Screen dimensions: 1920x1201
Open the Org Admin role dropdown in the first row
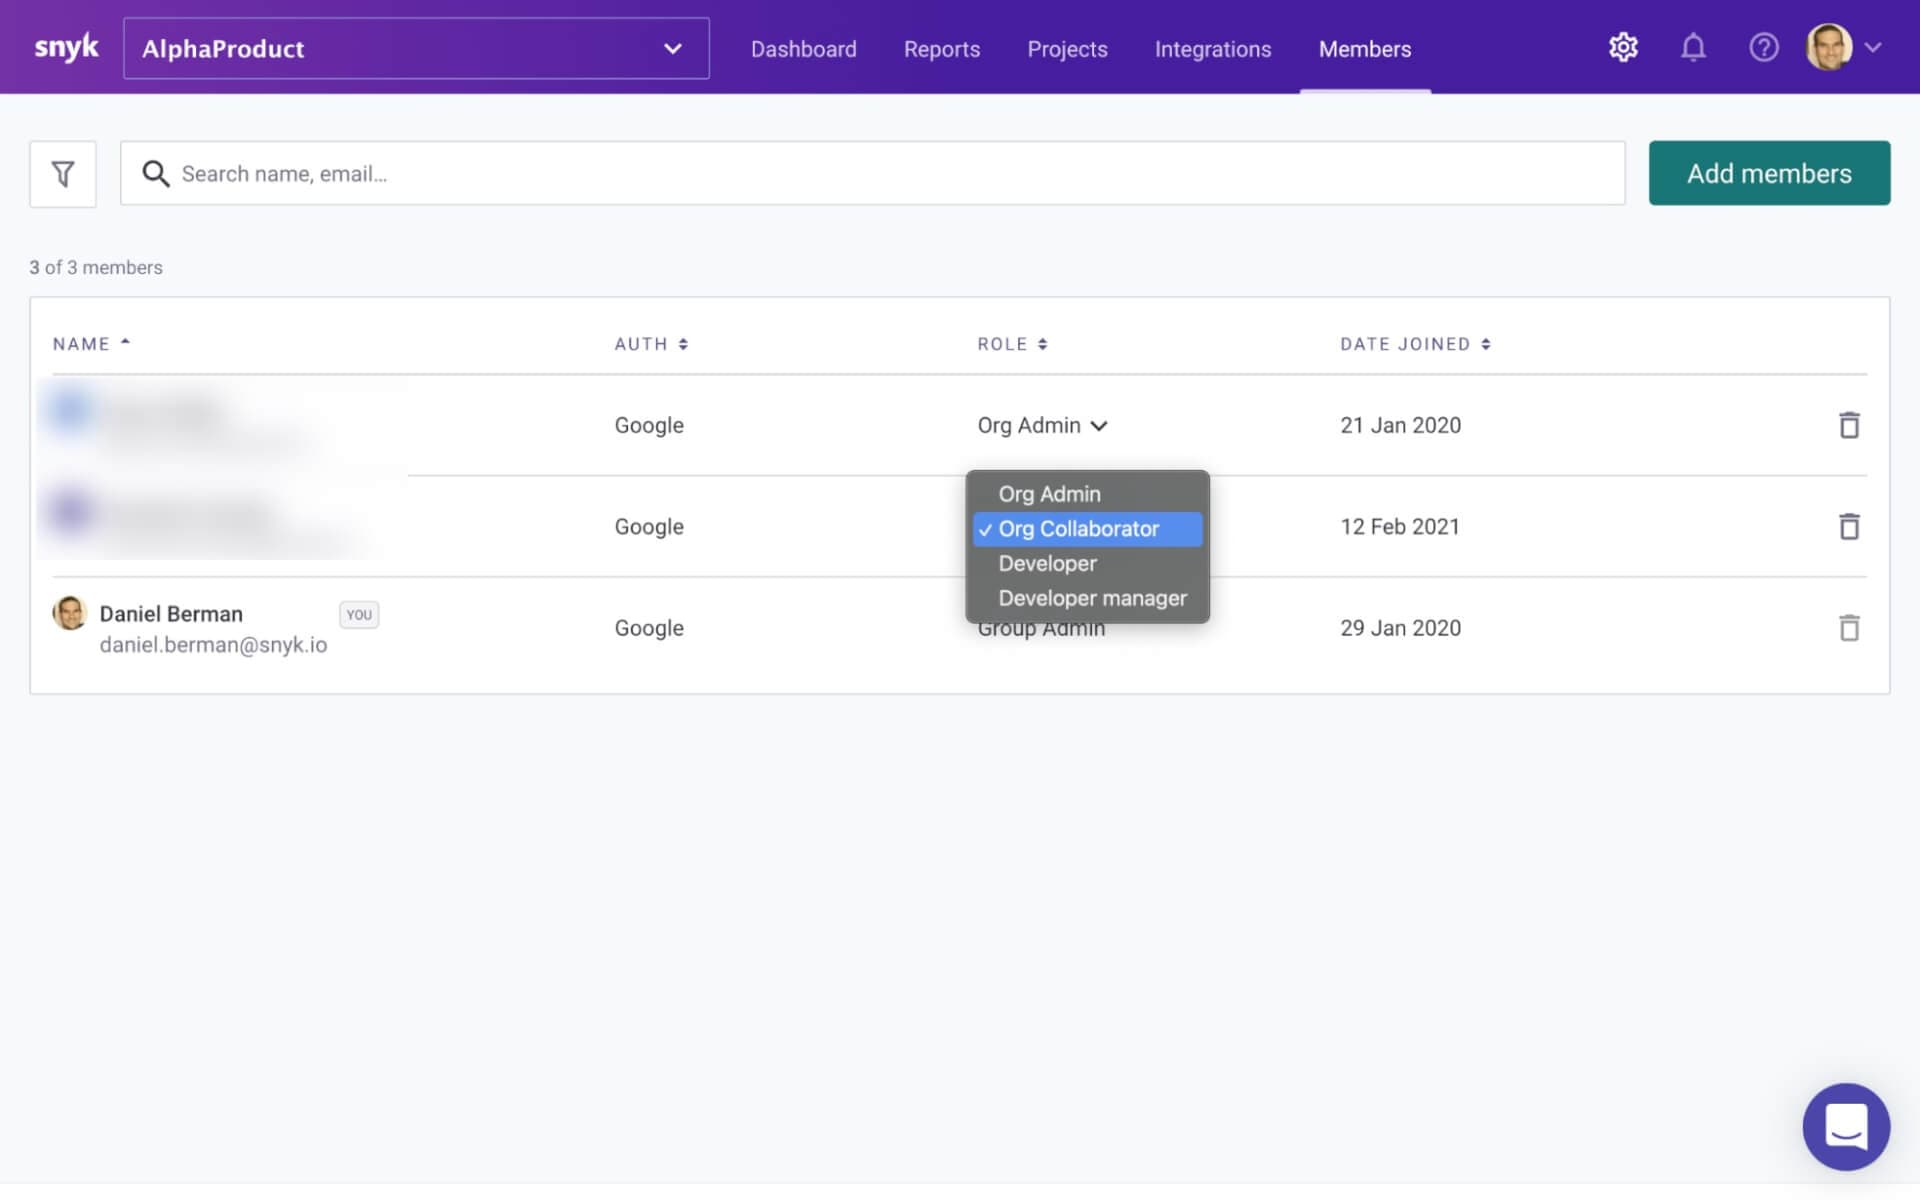click(1042, 425)
